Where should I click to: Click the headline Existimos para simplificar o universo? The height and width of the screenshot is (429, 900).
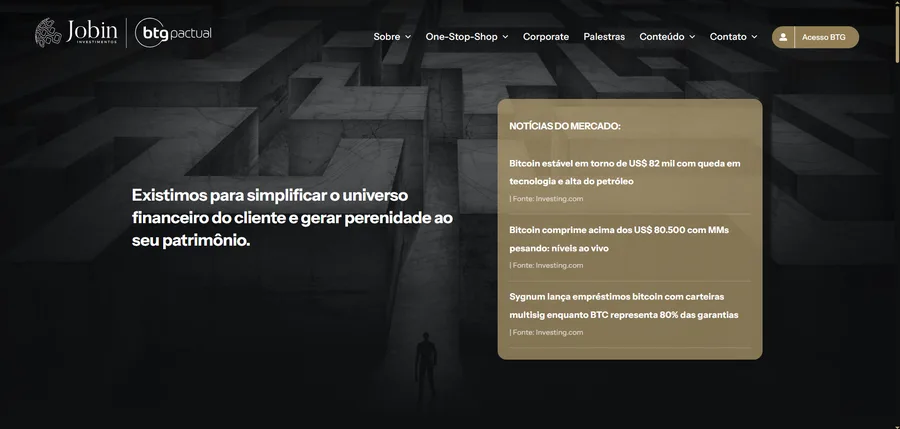click(x=292, y=218)
